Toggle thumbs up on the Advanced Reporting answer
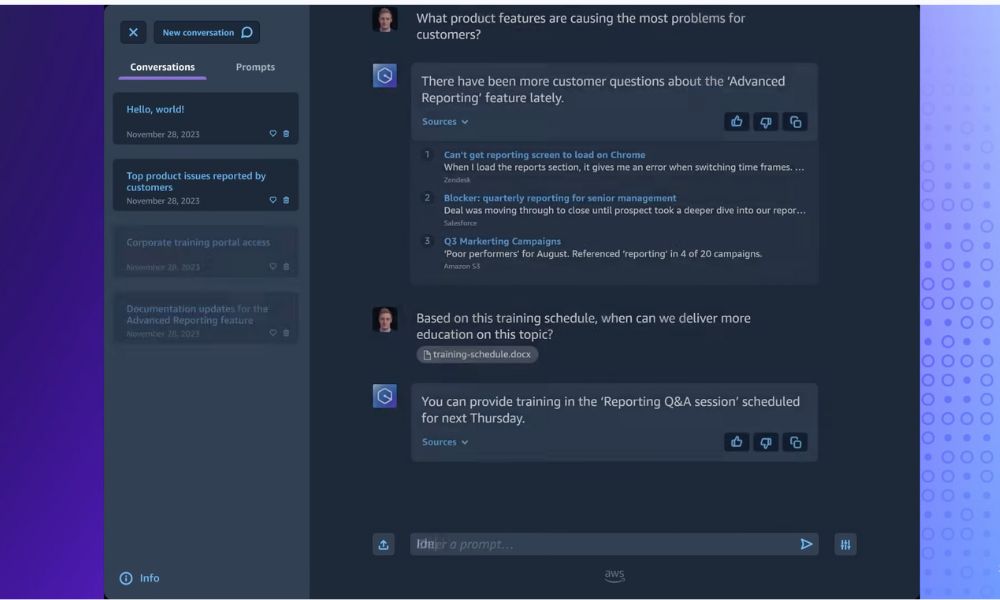1000x600 pixels. tap(736, 121)
